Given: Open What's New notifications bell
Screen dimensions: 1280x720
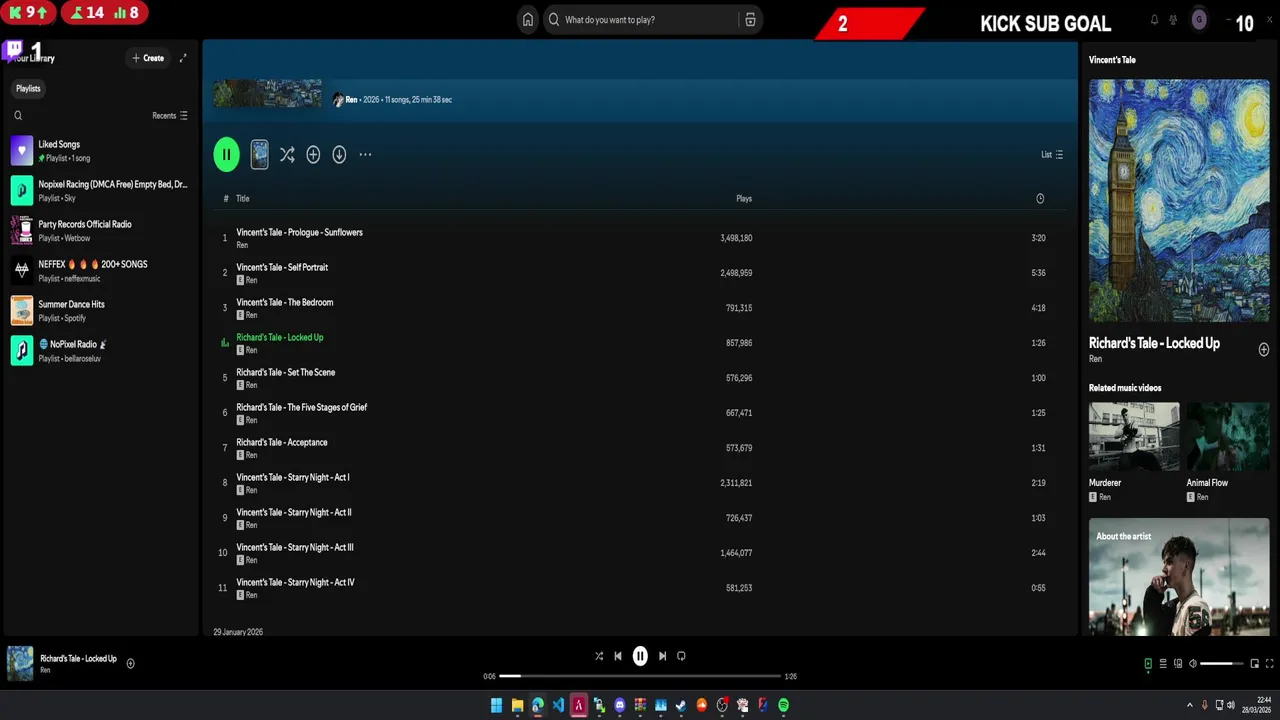Looking at the screenshot, I should click(x=1154, y=20).
